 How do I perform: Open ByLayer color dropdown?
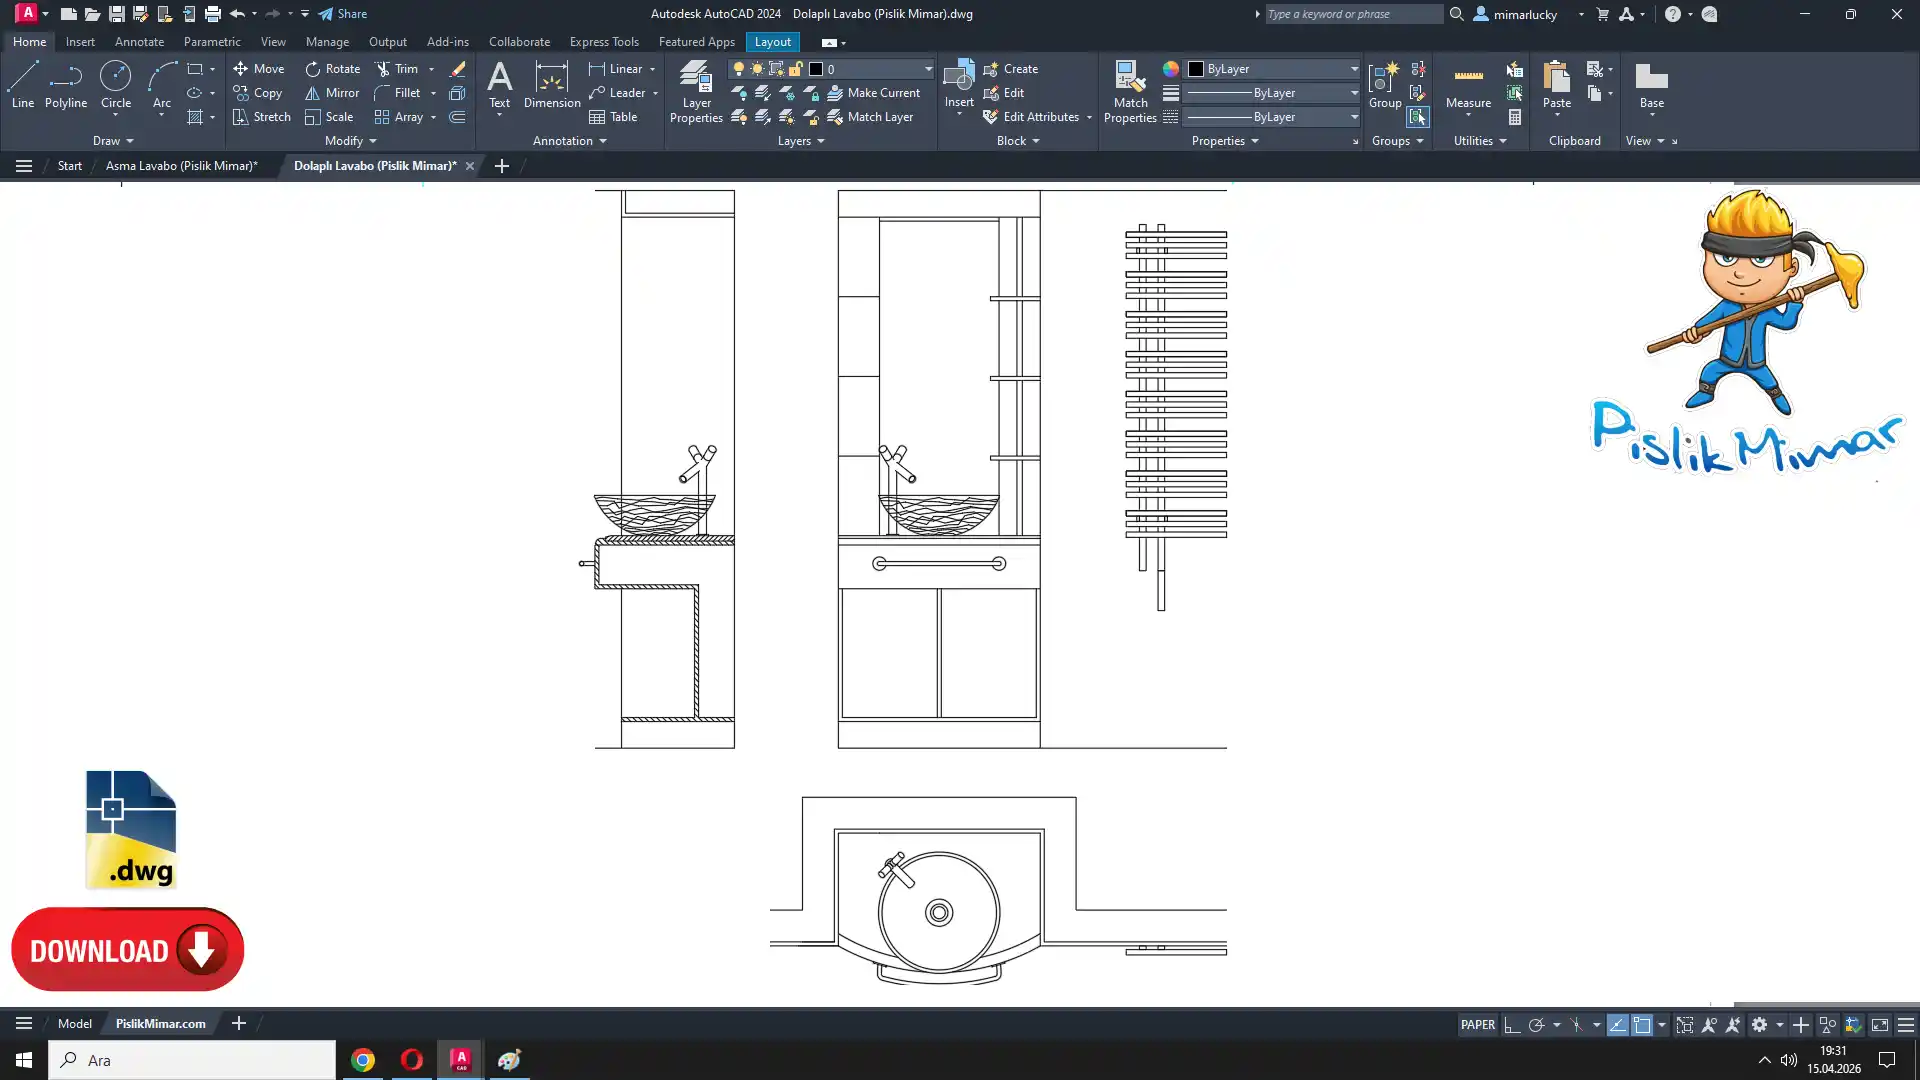[1353, 69]
